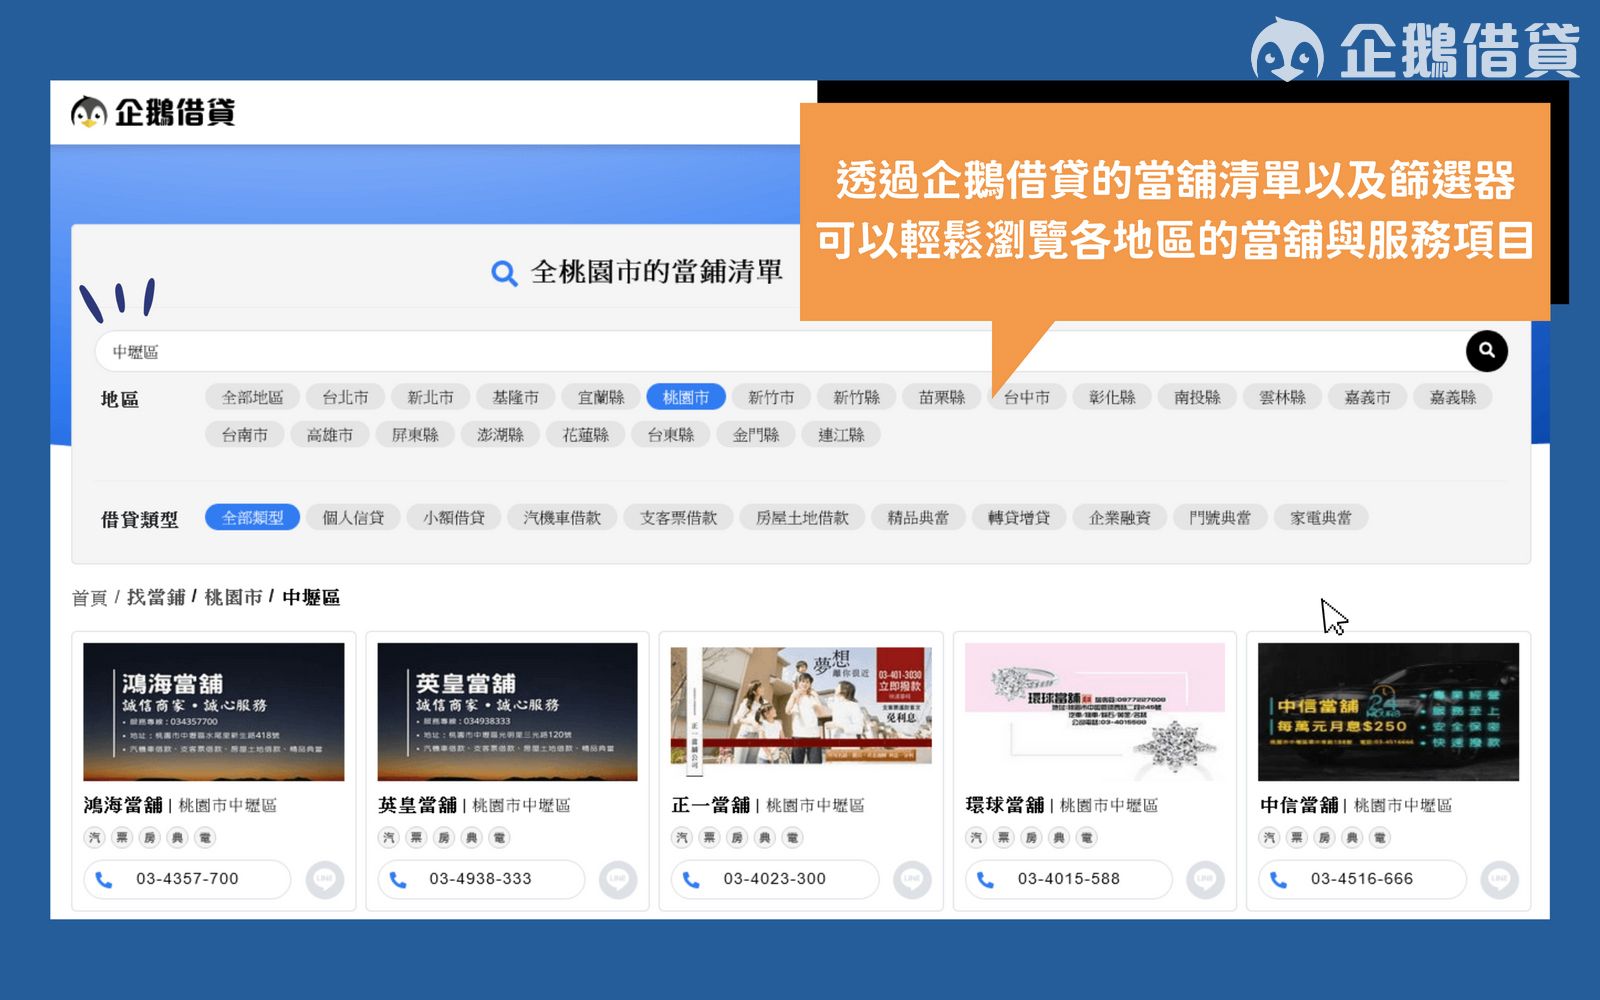Click the 典 service icon on 英皇當舖 card
Viewport: 1600px width, 1000px height.
coord(472,837)
